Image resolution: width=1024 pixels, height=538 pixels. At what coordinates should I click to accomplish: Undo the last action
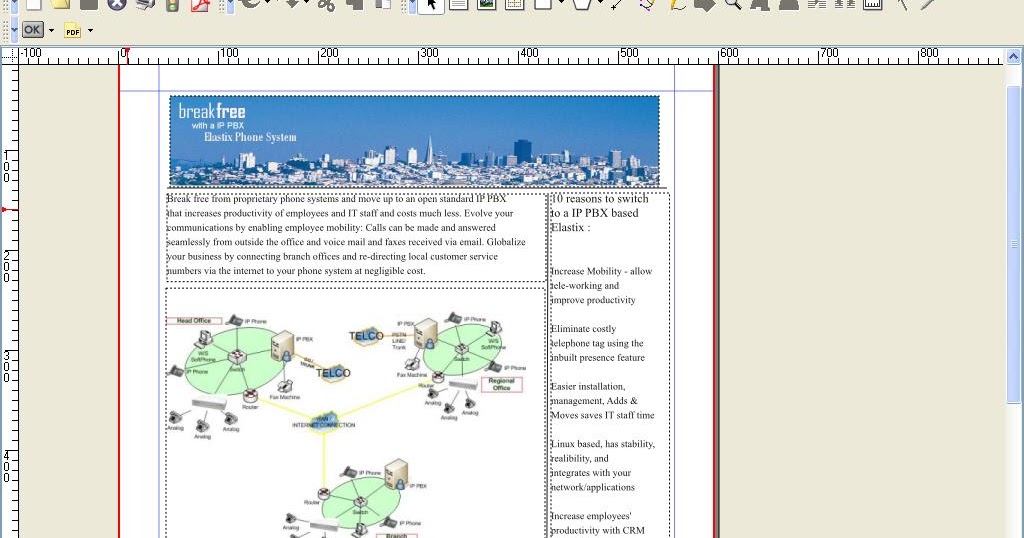pyautogui.click(x=251, y=4)
